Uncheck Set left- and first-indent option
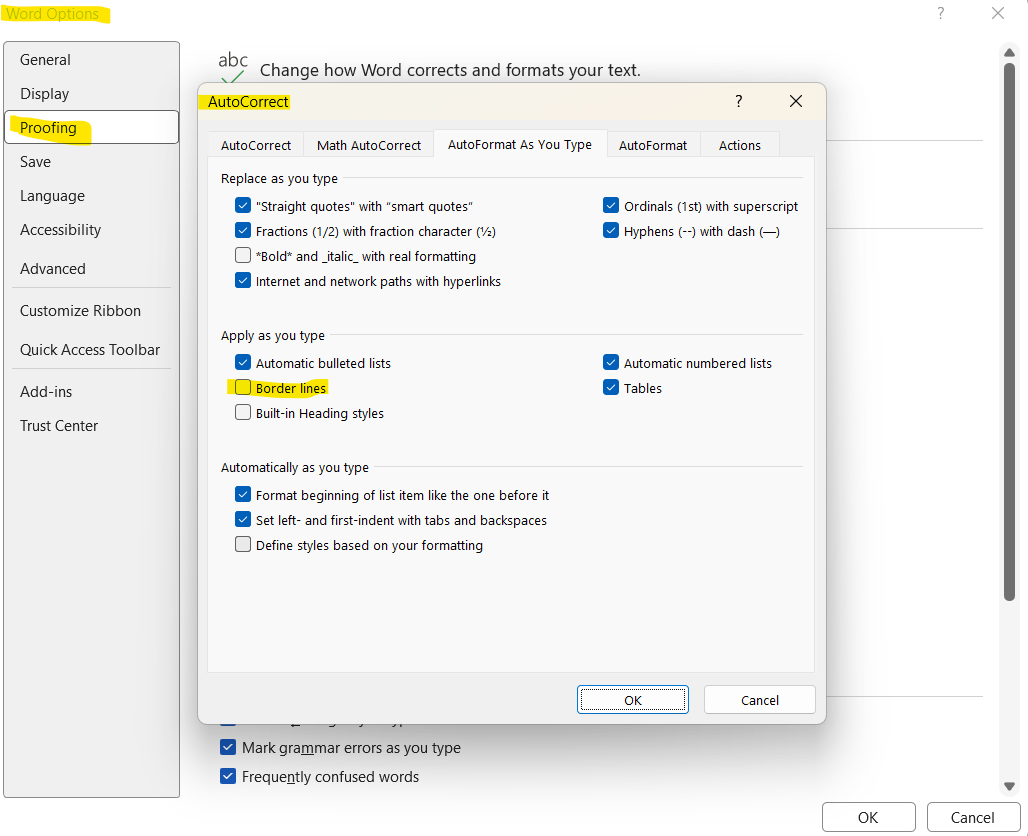 (x=243, y=519)
